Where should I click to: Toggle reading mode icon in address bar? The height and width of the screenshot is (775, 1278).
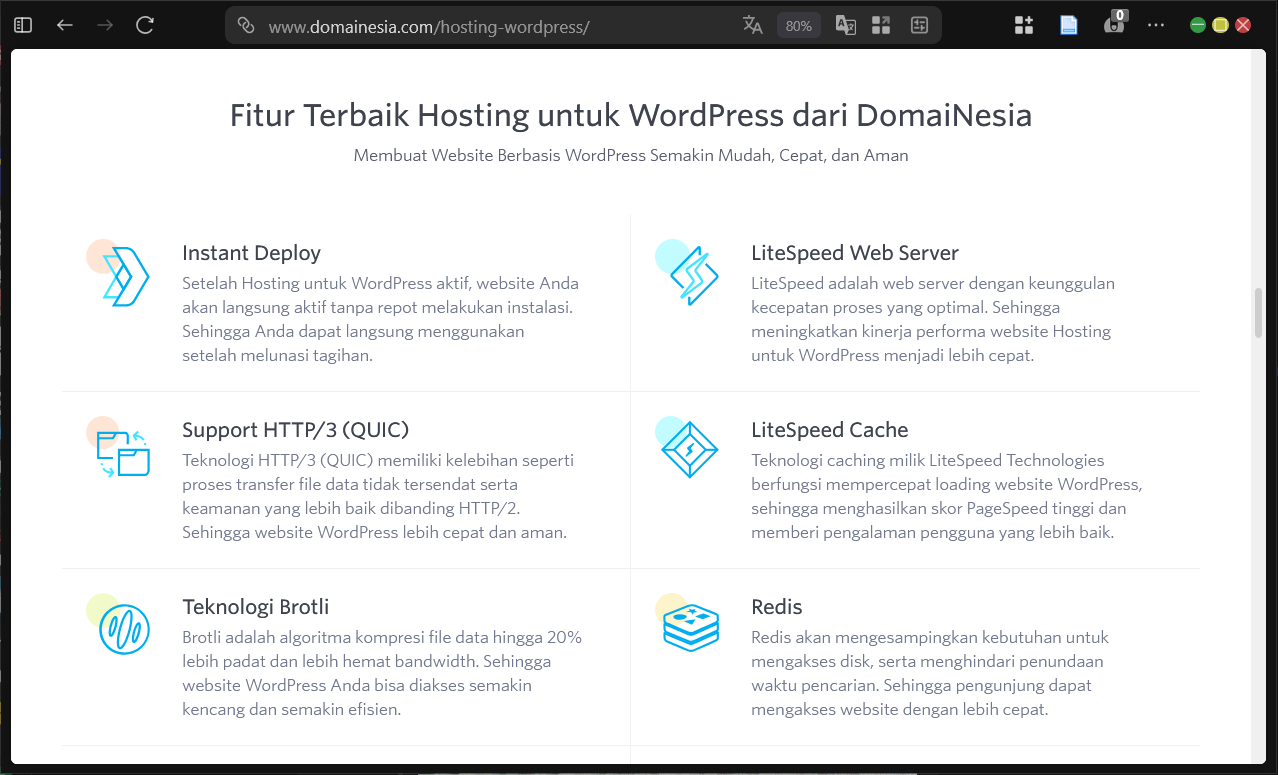coord(845,25)
